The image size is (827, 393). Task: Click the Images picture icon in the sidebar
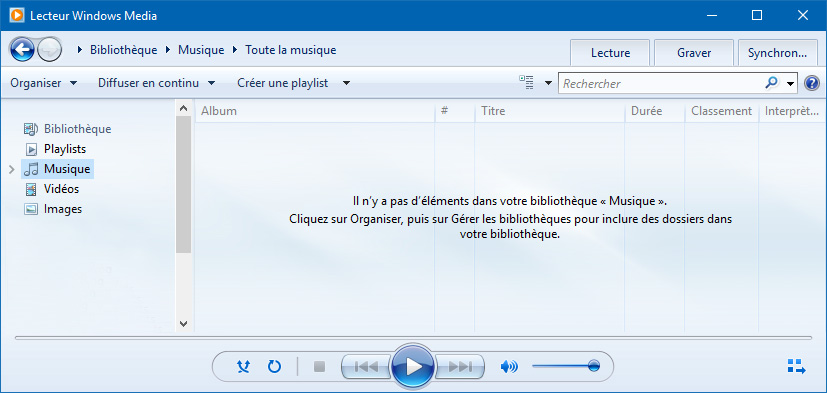tap(31, 209)
